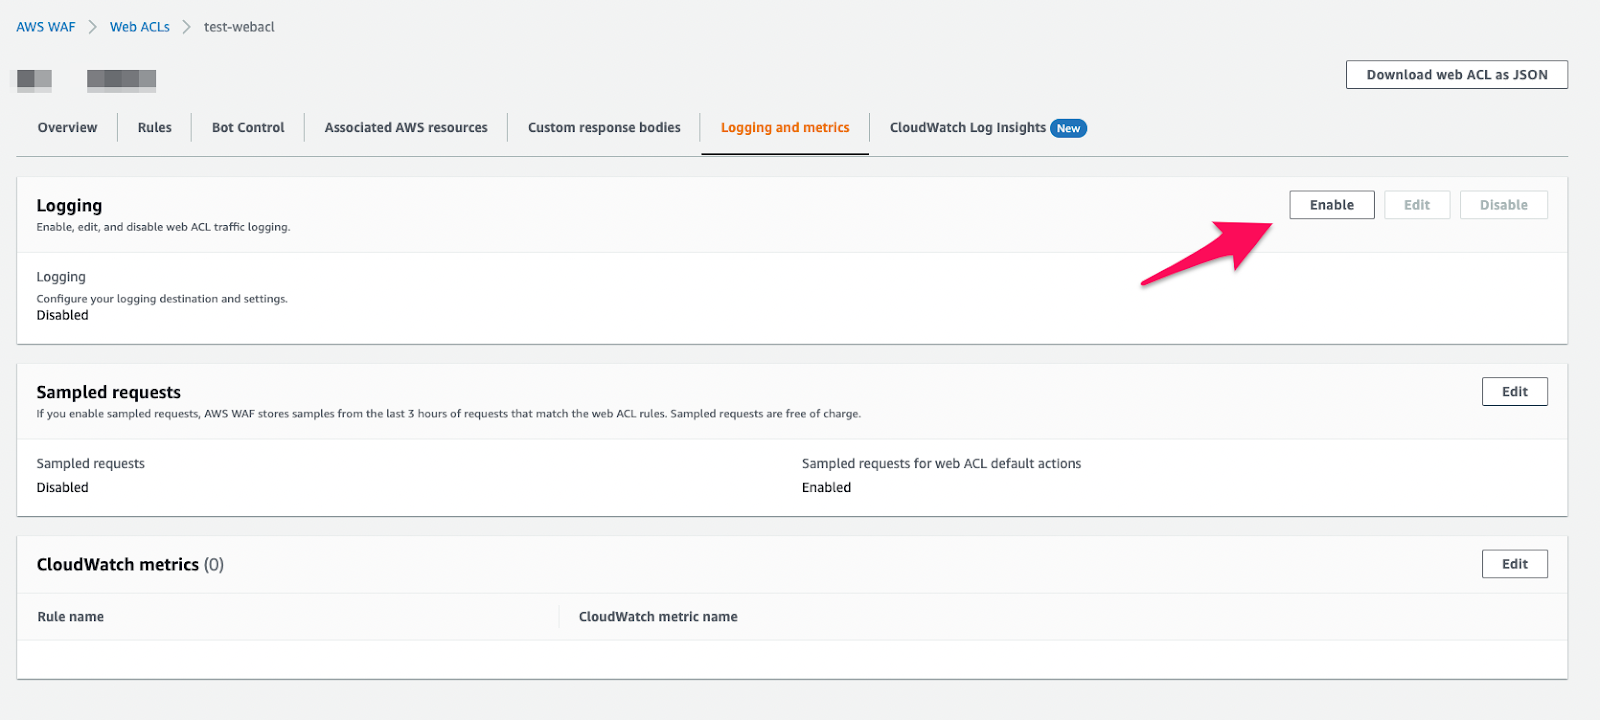Click the CloudWatch metric name column header
Image resolution: width=1600 pixels, height=720 pixels.
point(658,617)
